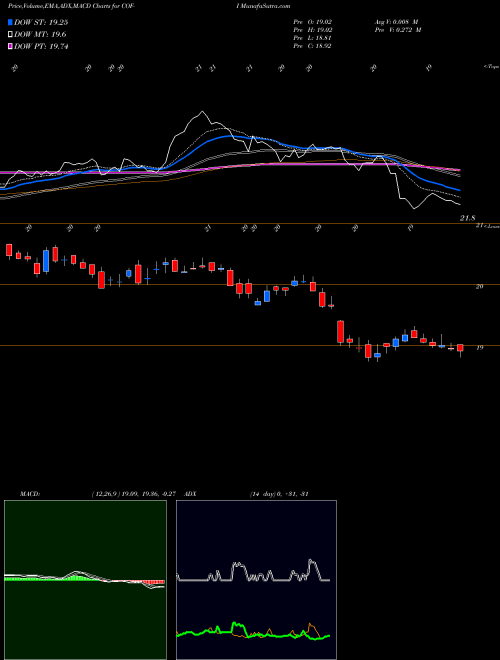
Task: Click the ADX '(14 day) 6, +31, -31' values
Action: point(279,494)
